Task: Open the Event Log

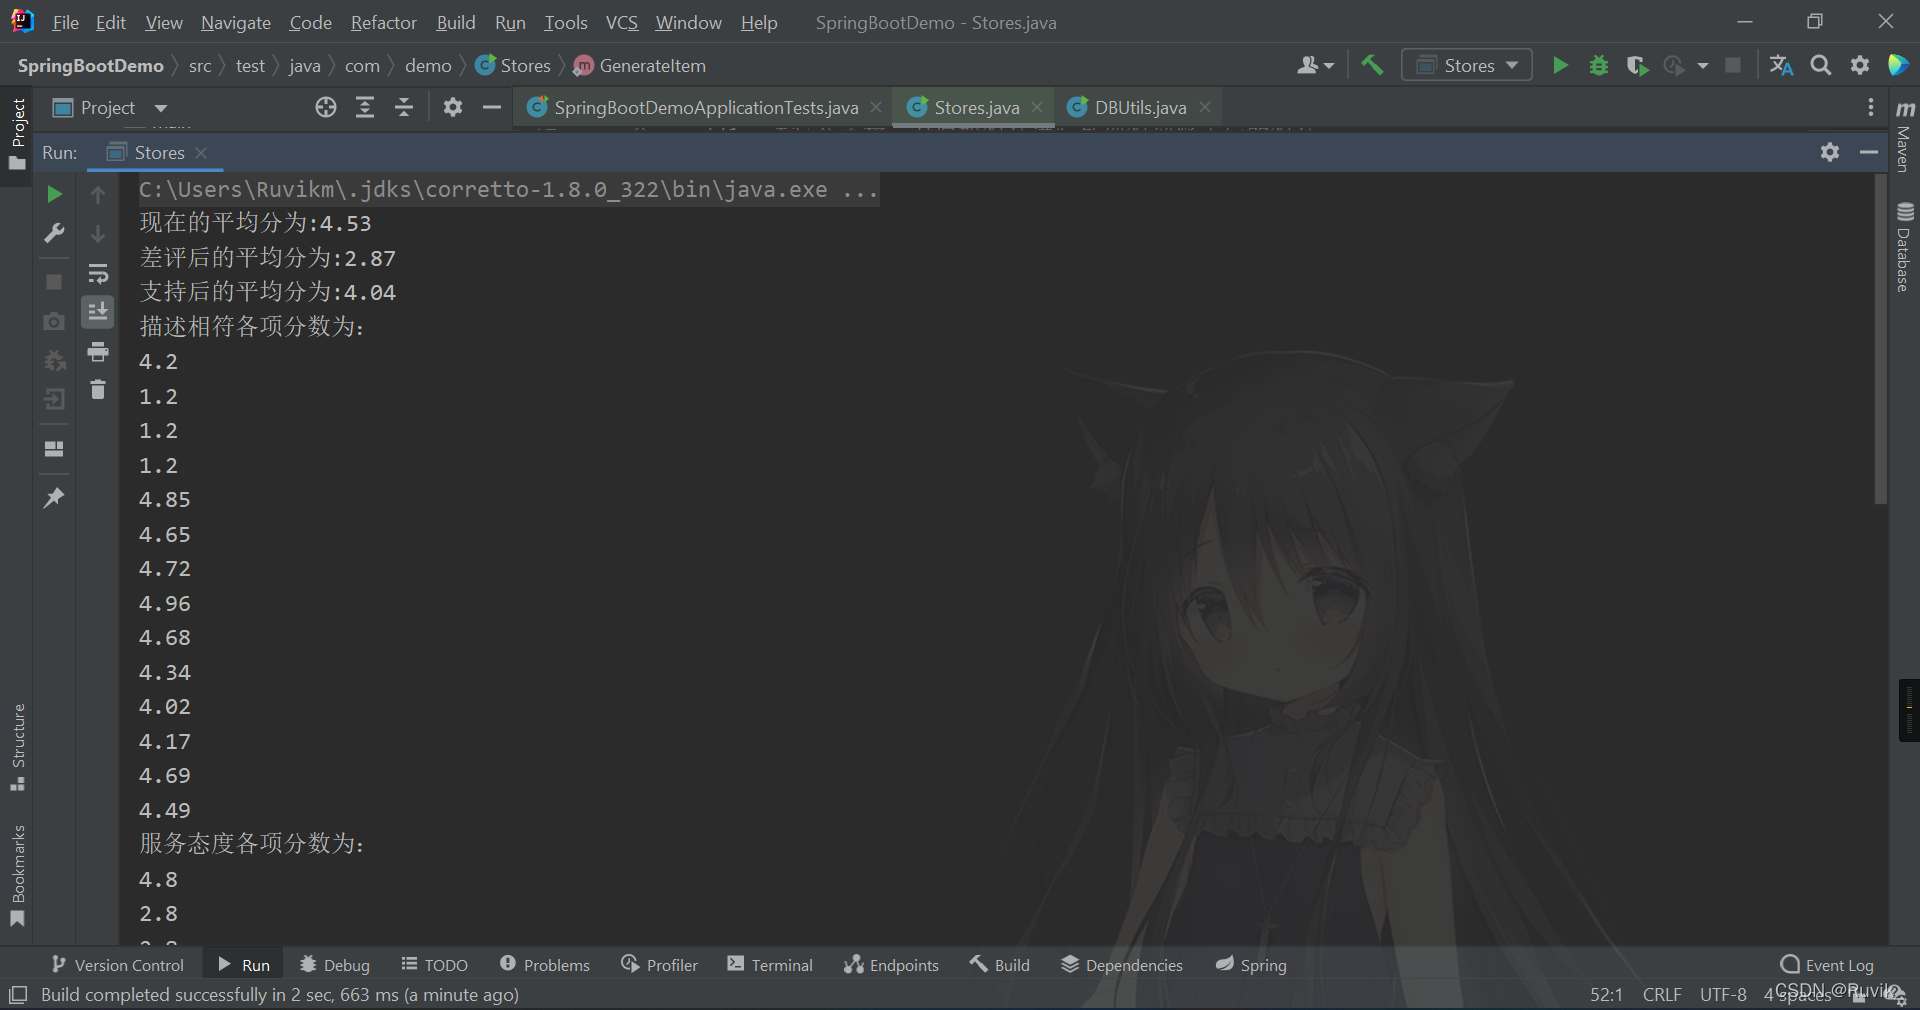Action: 1827,965
